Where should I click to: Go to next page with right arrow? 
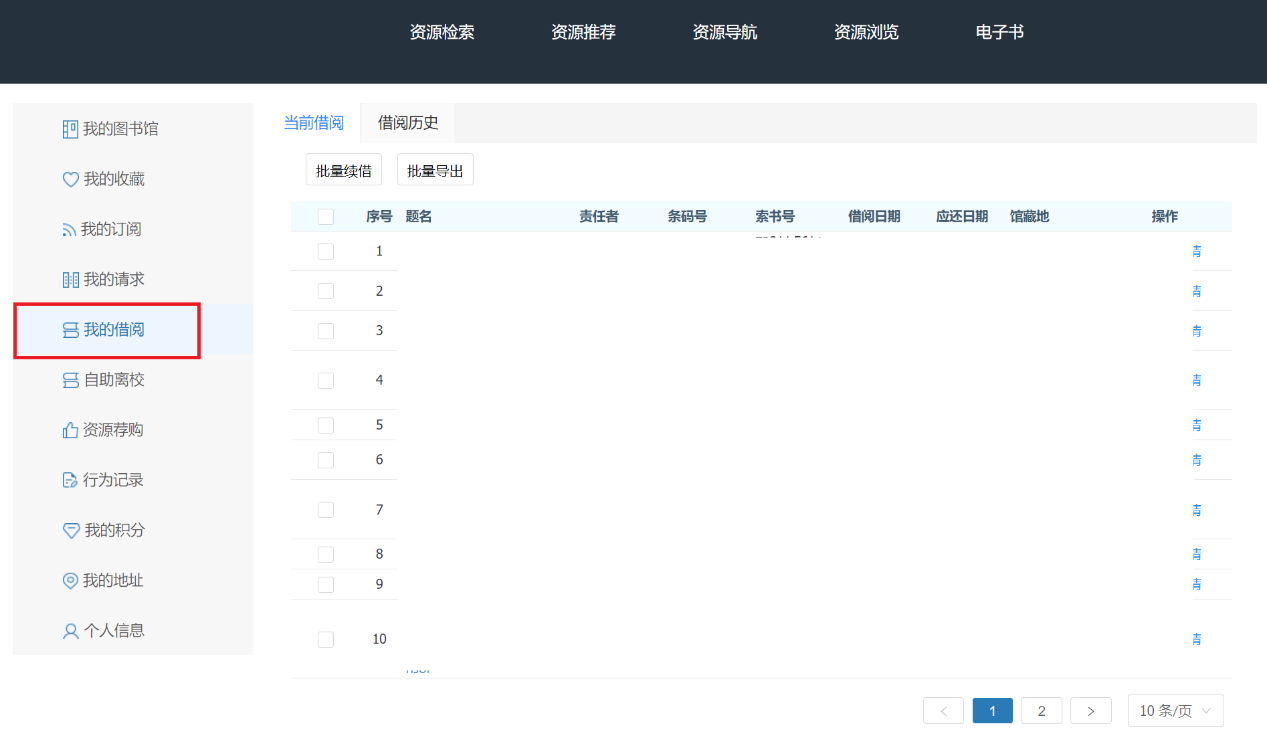[1091, 711]
